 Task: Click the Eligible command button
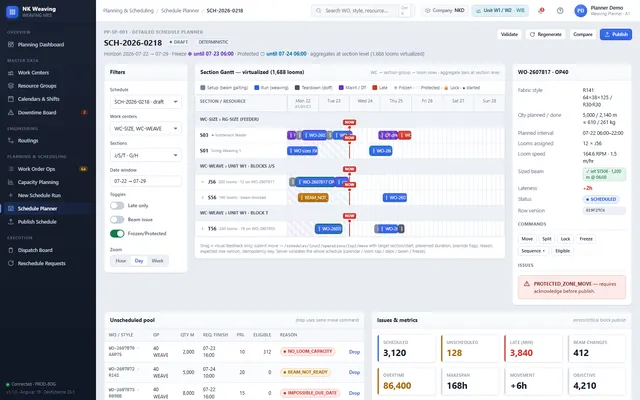tap(562, 251)
